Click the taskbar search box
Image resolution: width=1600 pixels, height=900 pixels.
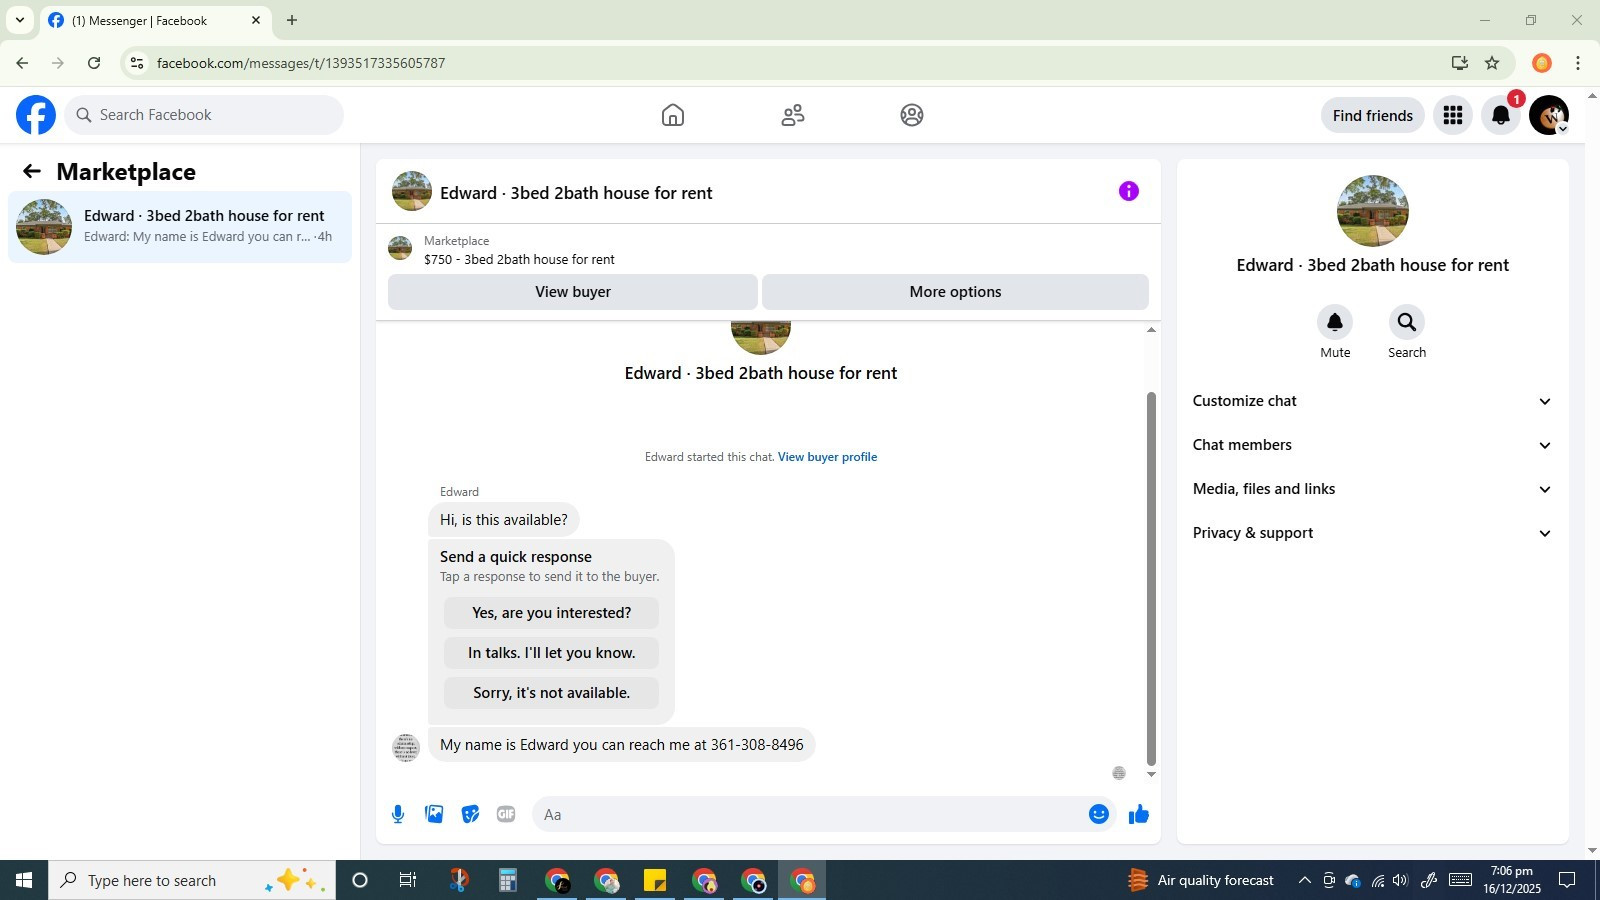coord(192,880)
